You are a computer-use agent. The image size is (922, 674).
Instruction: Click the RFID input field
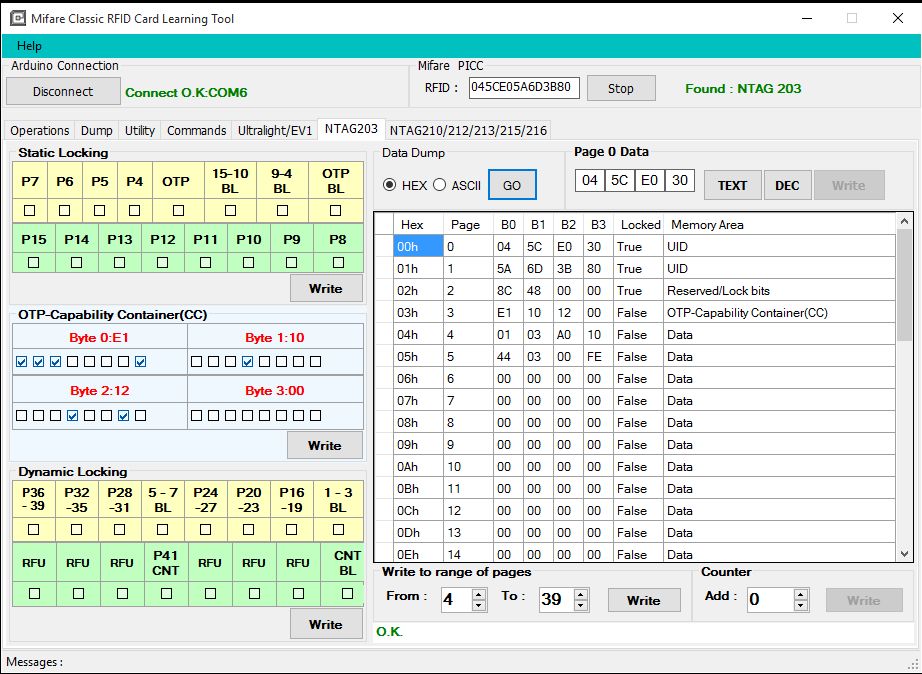(524, 88)
